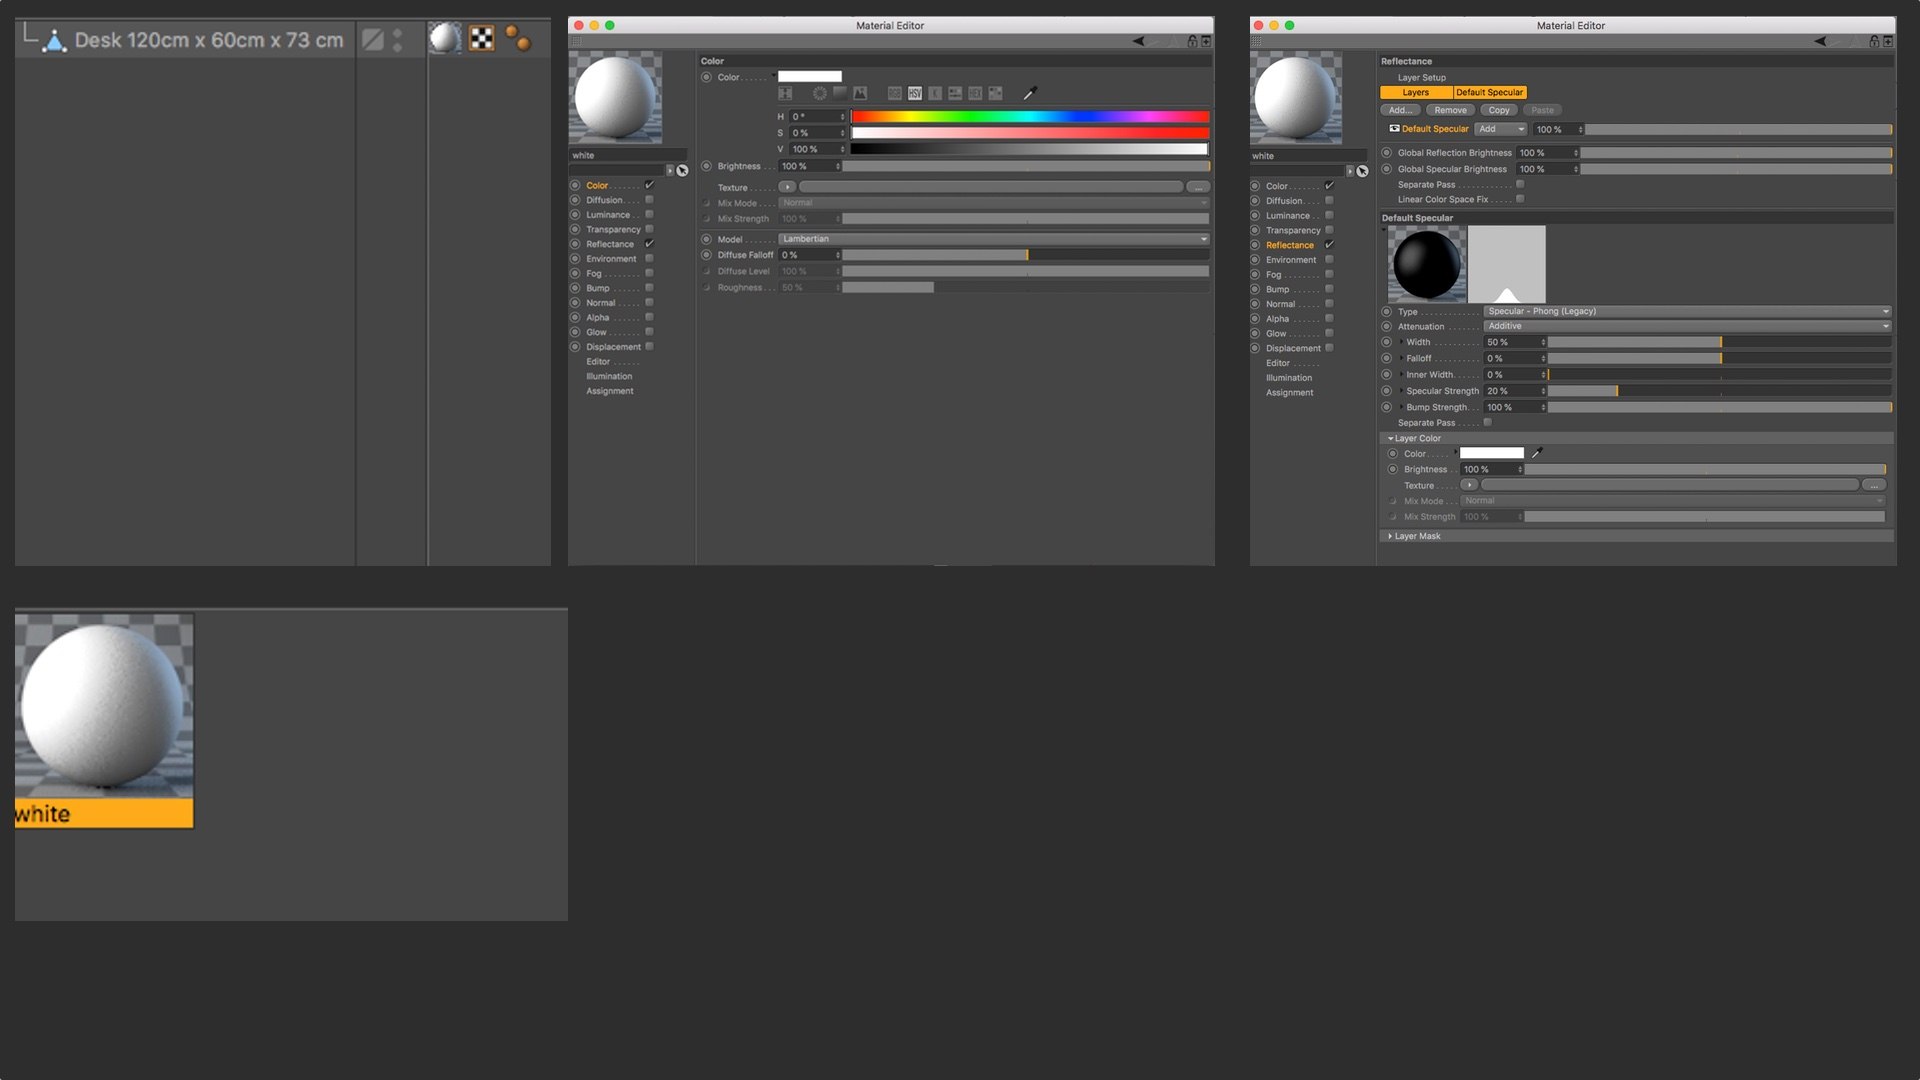This screenshot has width=1920, height=1080.
Task: Click the Remove layer button
Action: point(1450,110)
